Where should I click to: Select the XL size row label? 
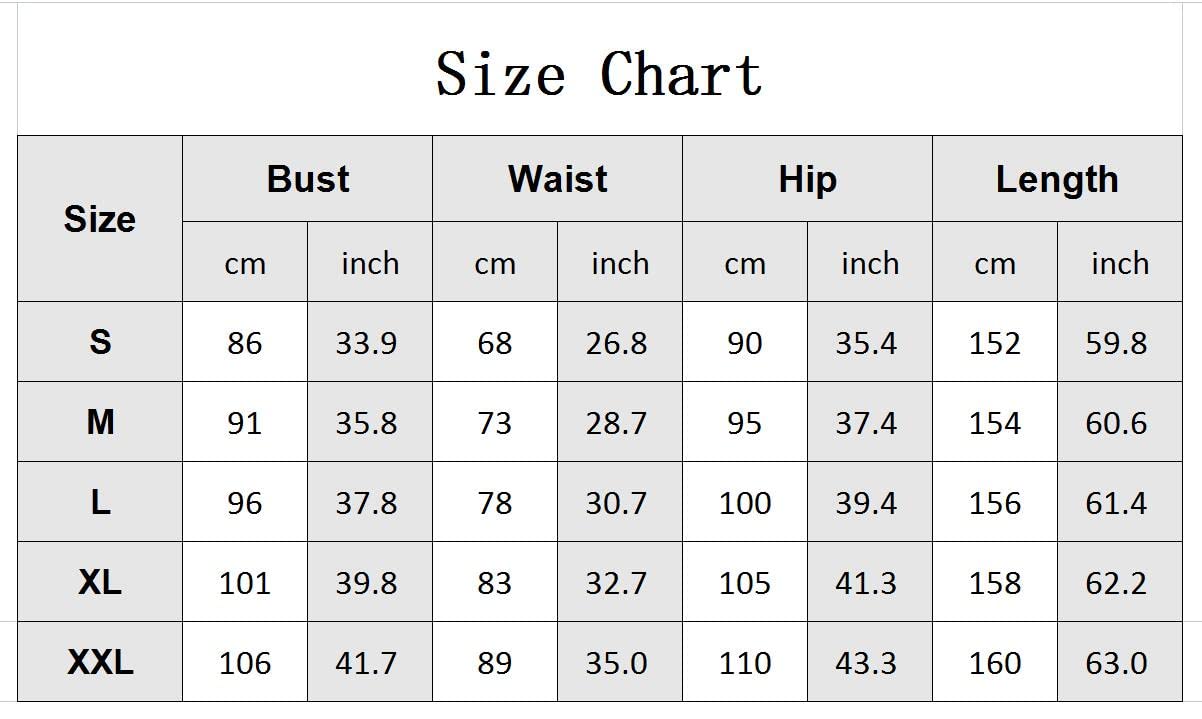[100, 582]
